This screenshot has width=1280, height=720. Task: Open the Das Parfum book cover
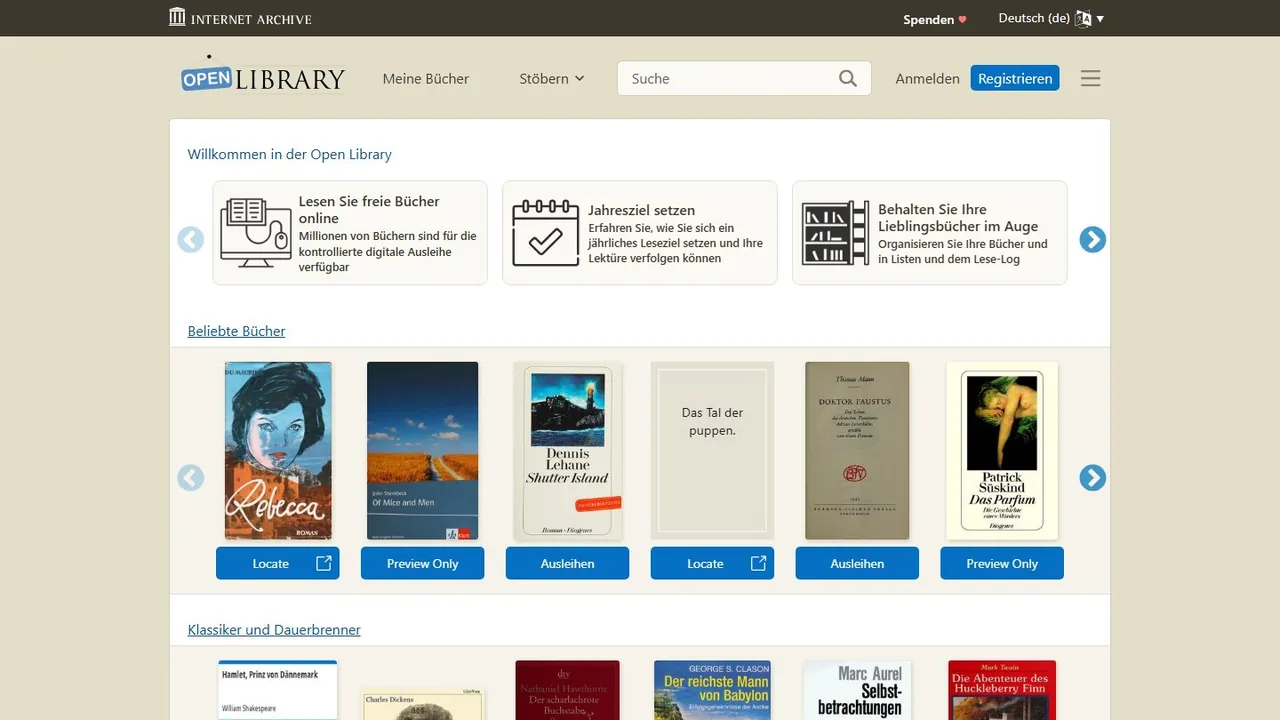(1002, 451)
